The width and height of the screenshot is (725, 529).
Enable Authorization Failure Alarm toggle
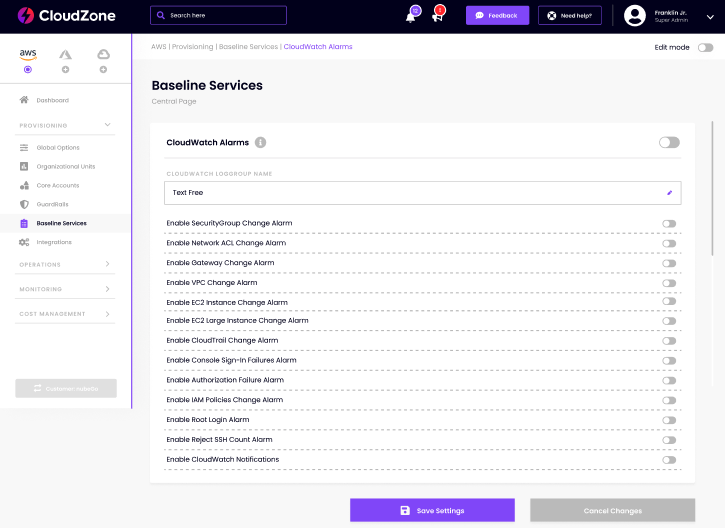[669, 381]
